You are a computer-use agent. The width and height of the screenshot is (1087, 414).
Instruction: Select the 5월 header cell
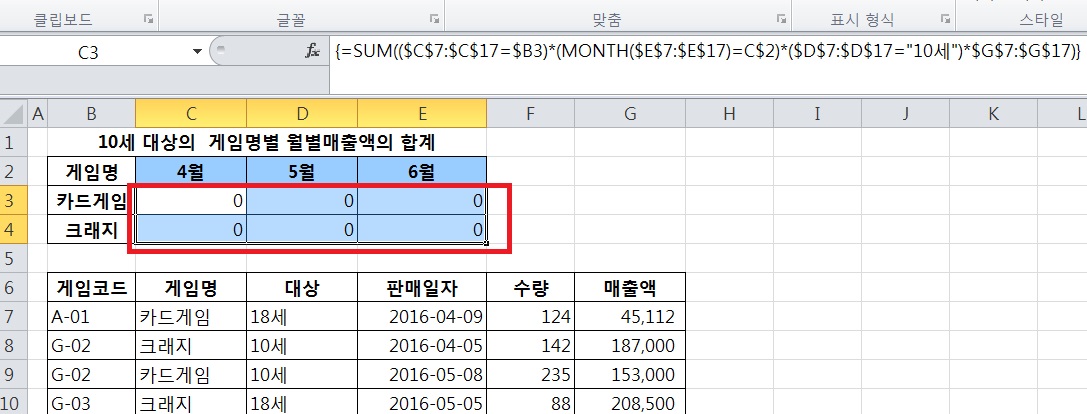301,171
